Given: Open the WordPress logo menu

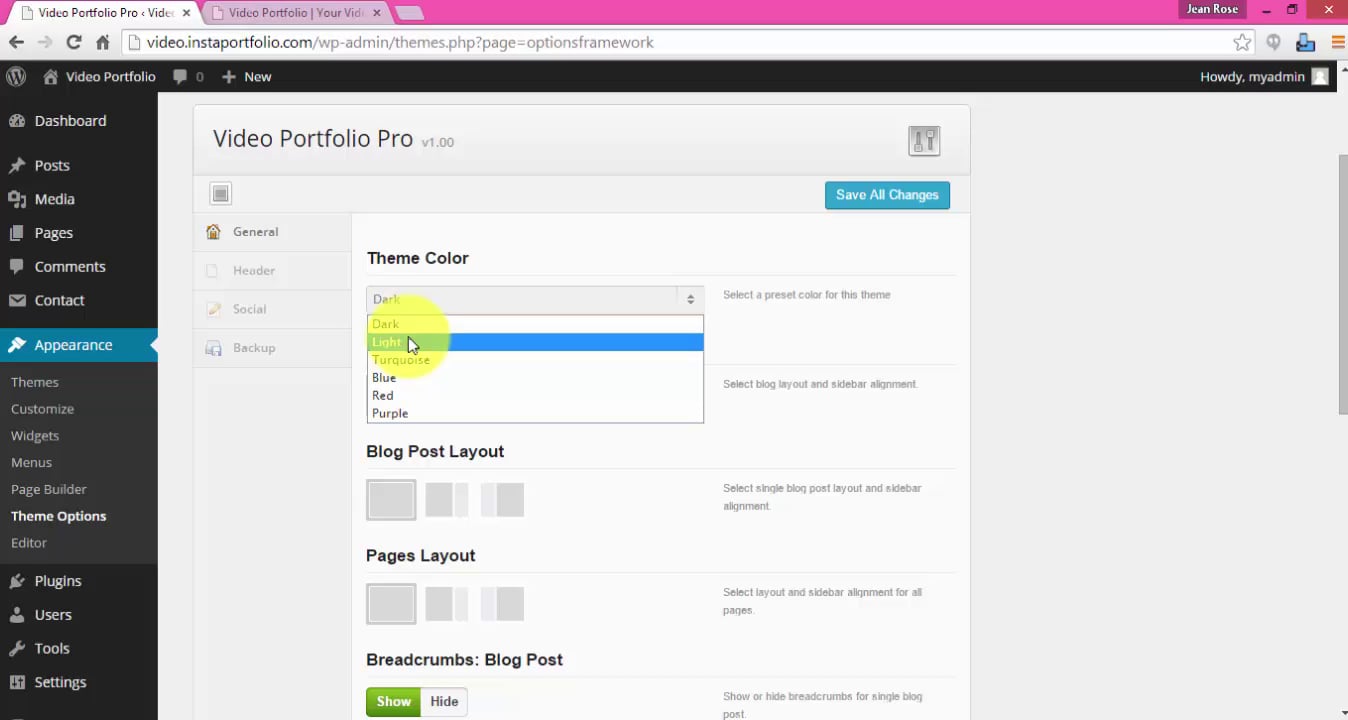Looking at the screenshot, I should coord(16,76).
